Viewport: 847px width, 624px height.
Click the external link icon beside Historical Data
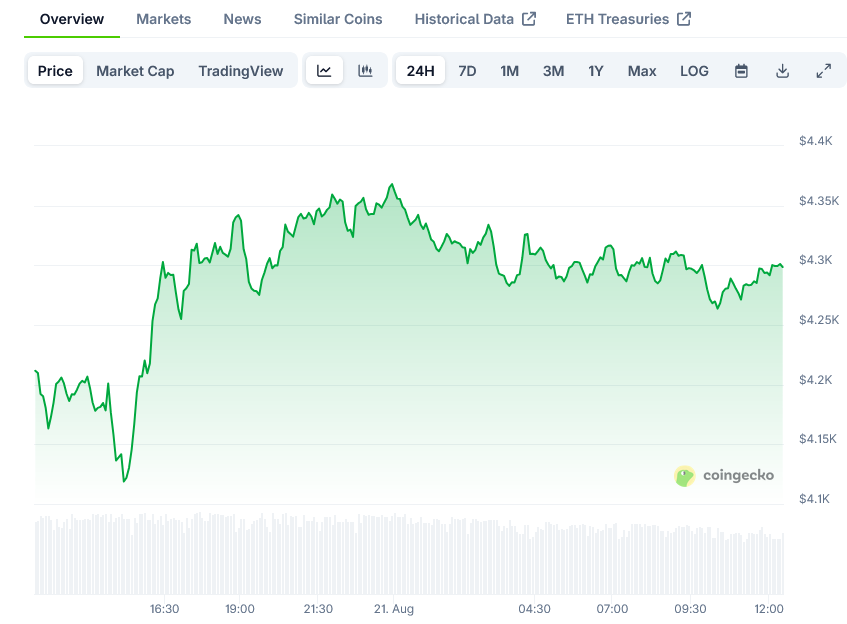tap(529, 19)
